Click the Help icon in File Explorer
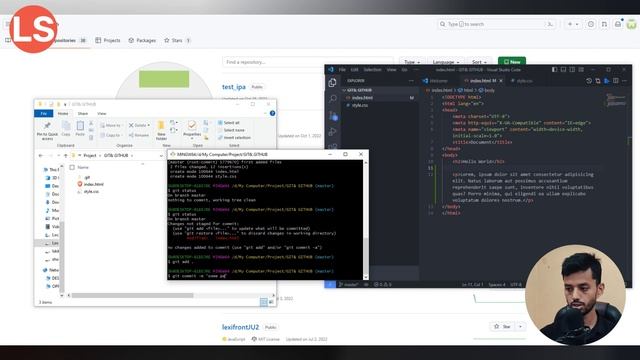 click(x=272, y=113)
